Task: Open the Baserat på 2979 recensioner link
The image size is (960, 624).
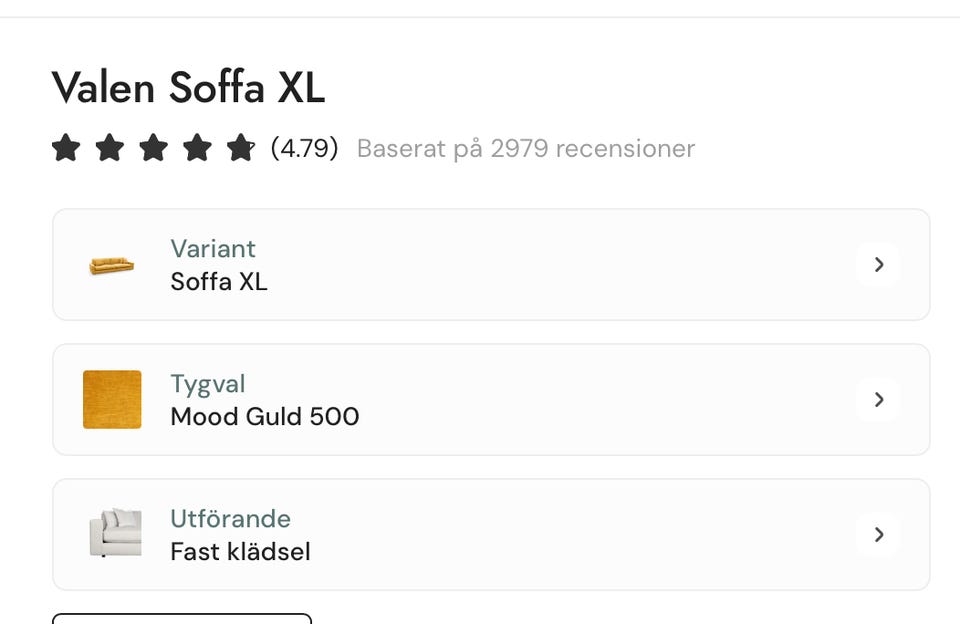Action: click(525, 149)
